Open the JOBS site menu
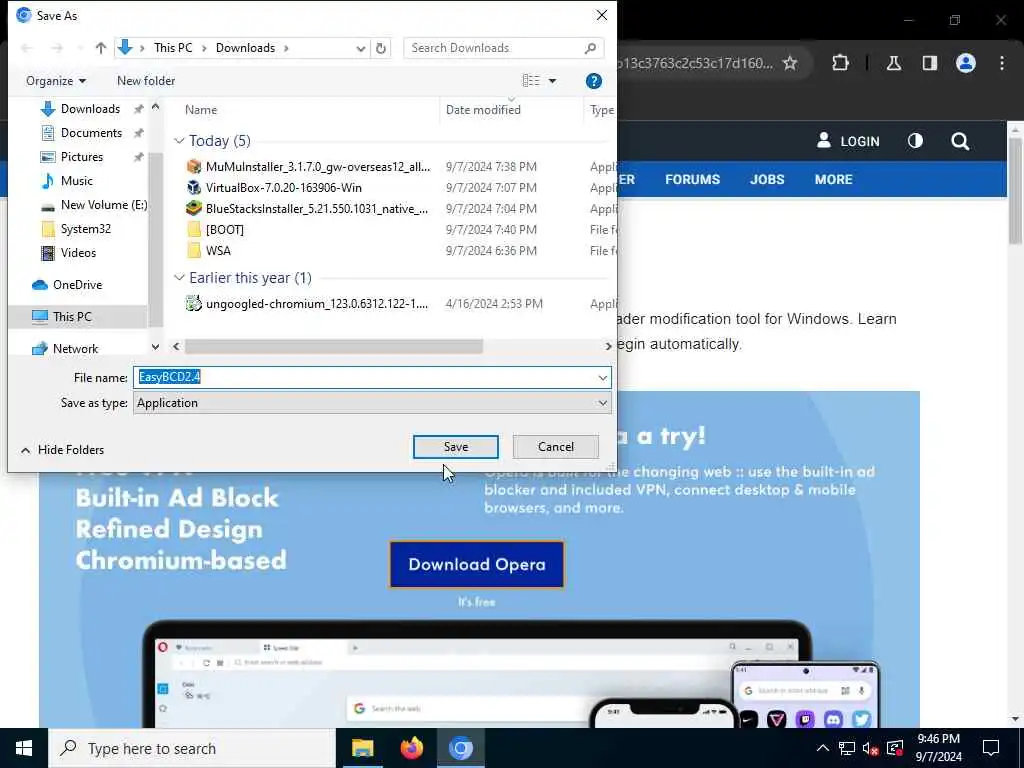This screenshot has width=1024, height=768. click(x=767, y=180)
